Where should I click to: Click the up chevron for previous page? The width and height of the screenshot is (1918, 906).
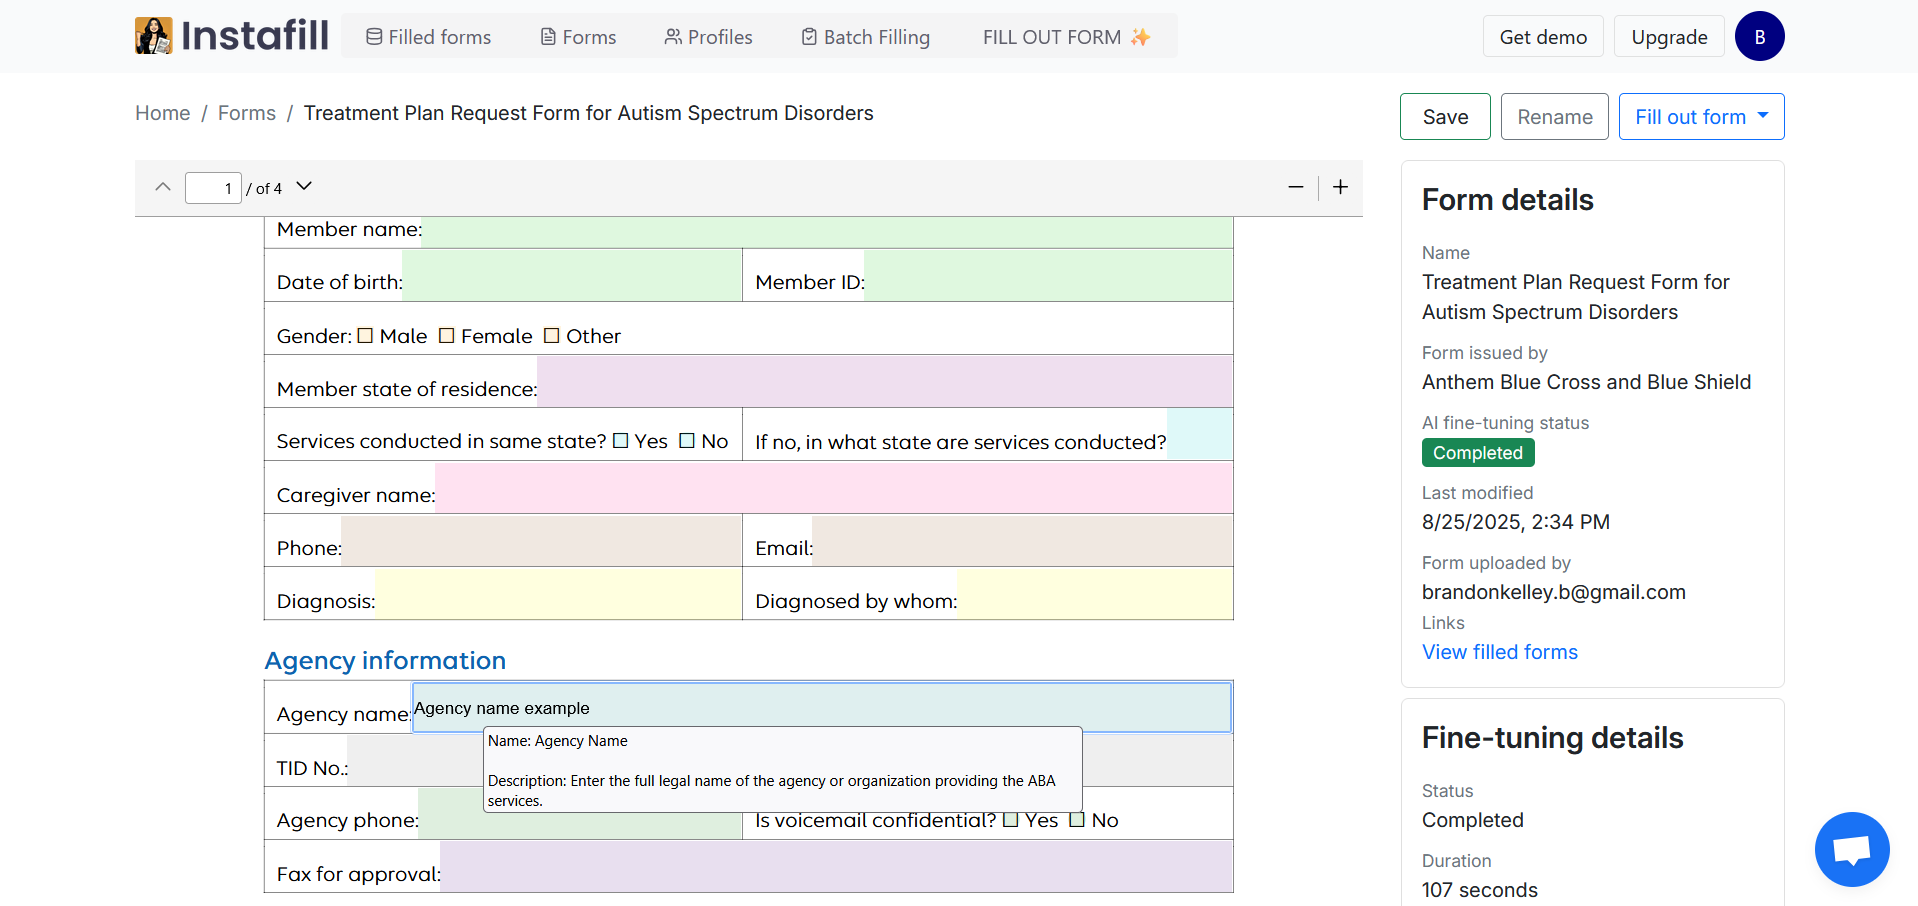162,186
